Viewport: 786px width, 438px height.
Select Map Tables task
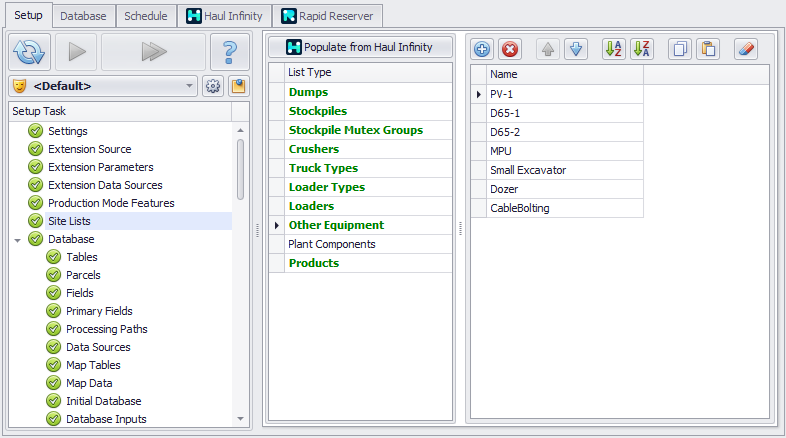(x=93, y=365)
